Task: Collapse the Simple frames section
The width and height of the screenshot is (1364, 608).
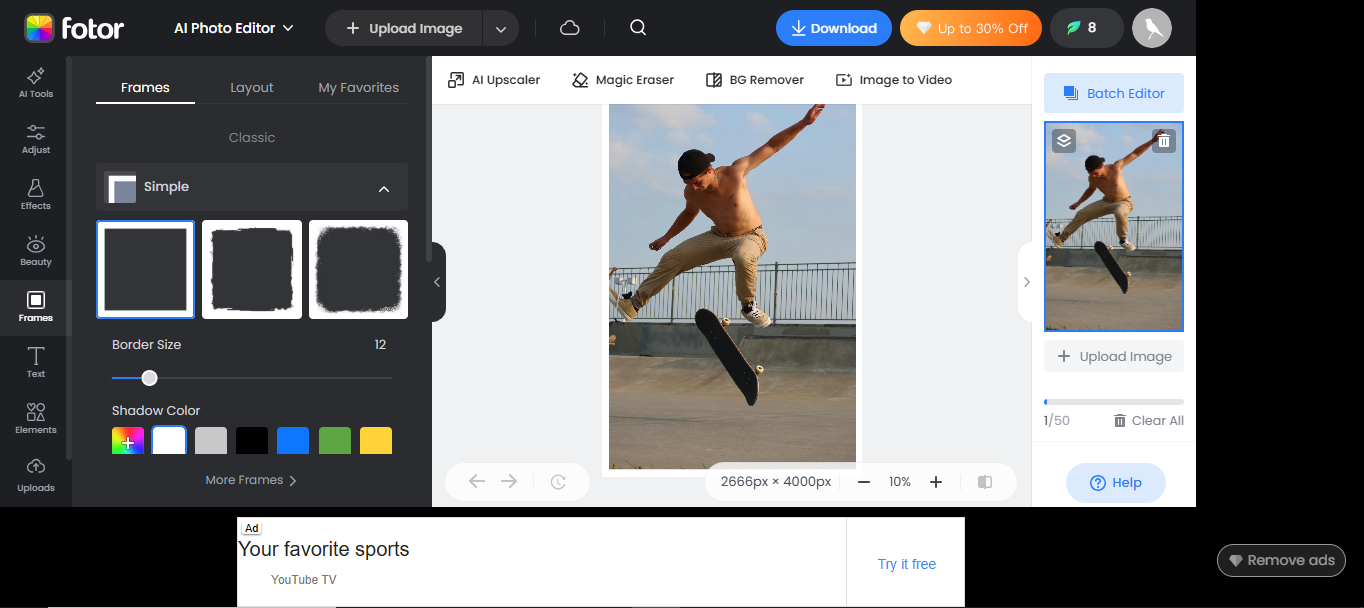Action: [384, 188]
